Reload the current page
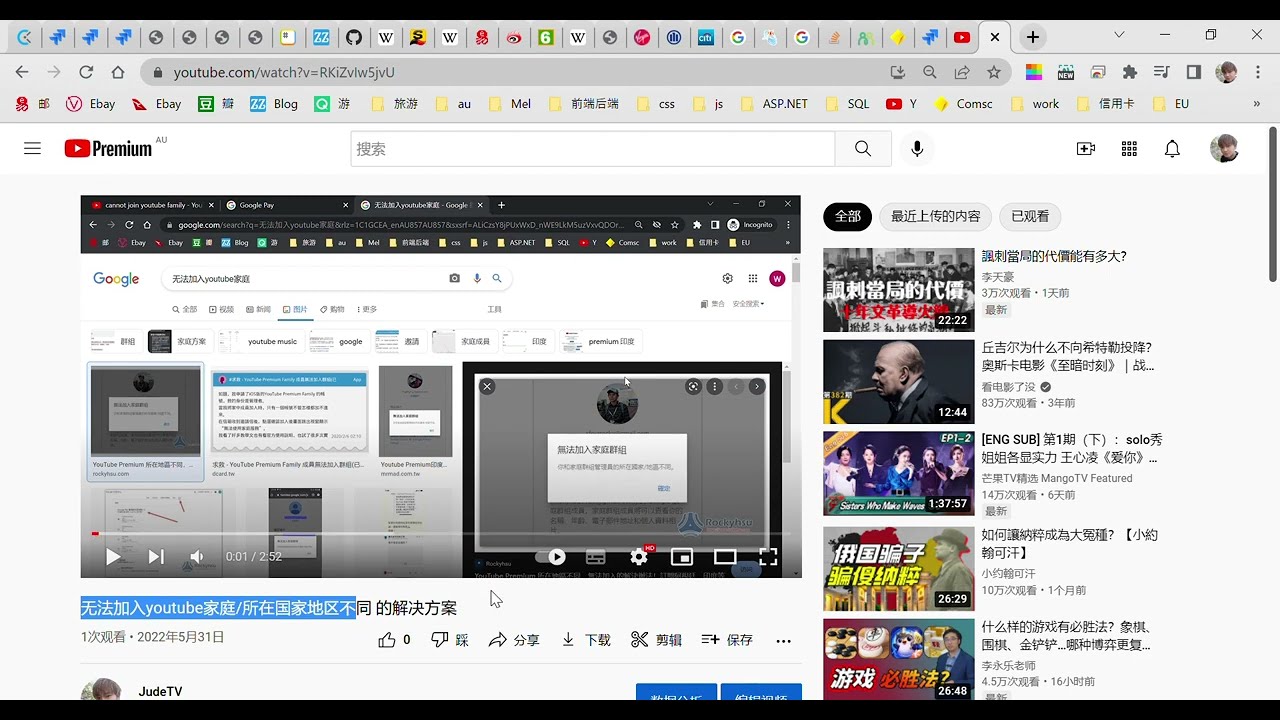1280x720 pixels. (86, 72)
